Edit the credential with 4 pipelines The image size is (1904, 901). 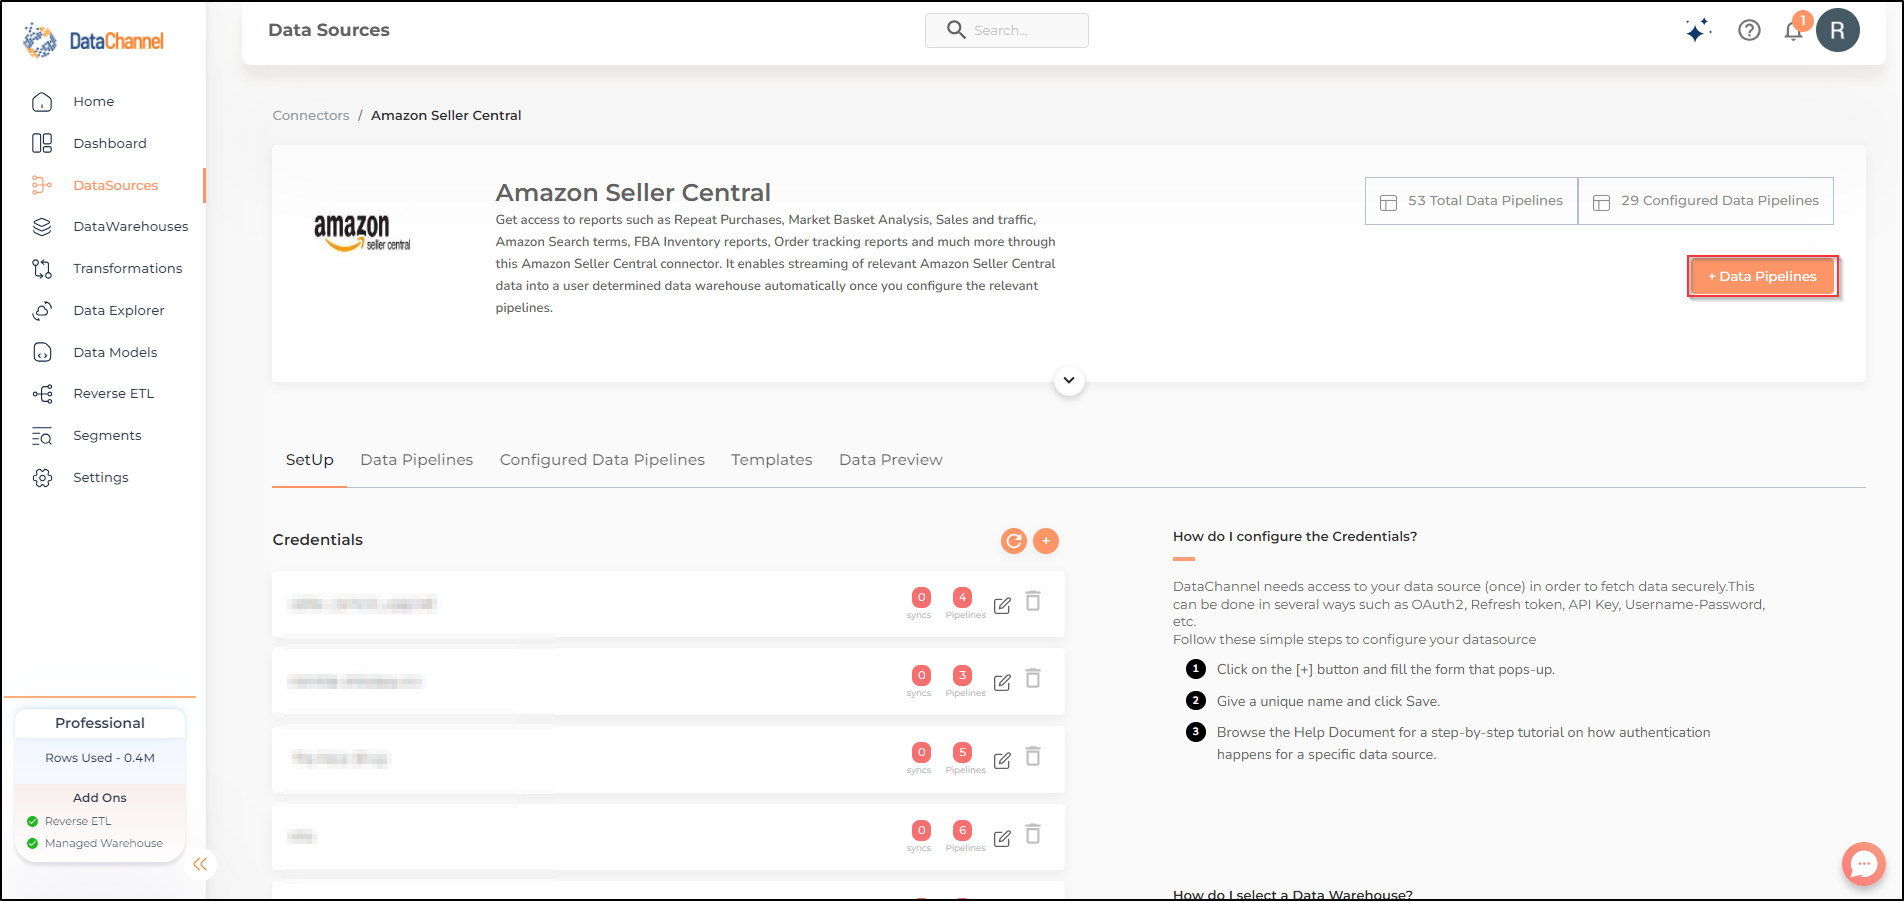coord(1002,605)
